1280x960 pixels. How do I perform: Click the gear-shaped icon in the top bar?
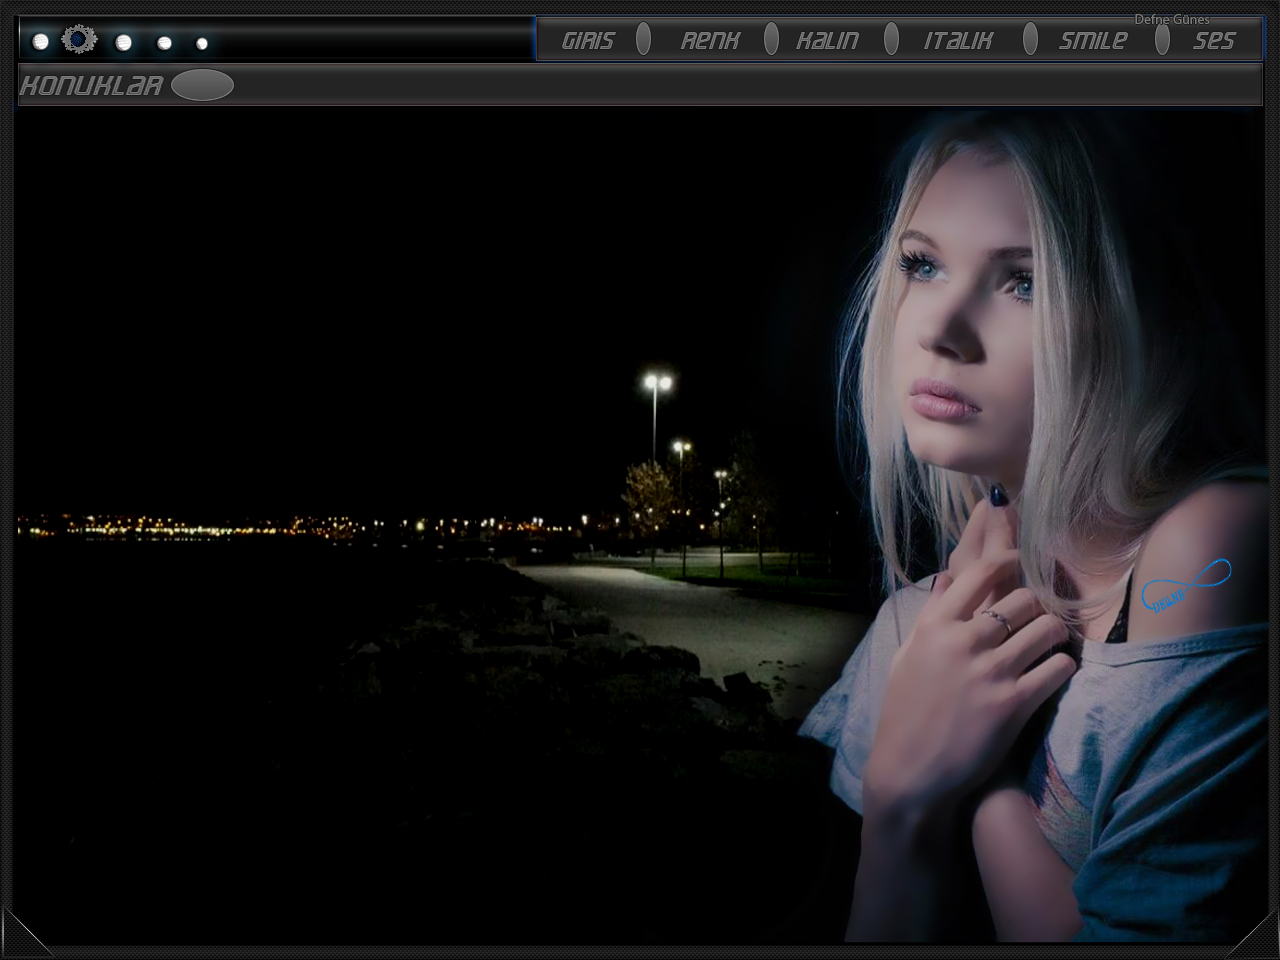(x=79, y=40)
